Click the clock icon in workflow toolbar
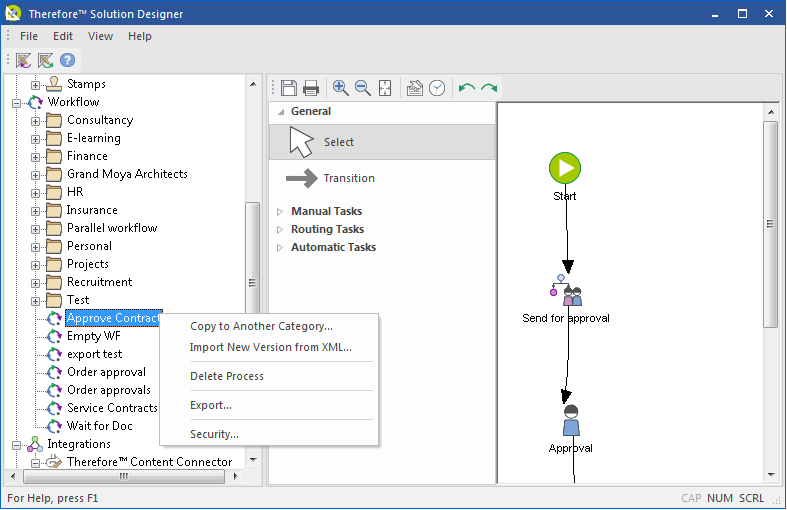The image size is (787, 510). (437, 88)
